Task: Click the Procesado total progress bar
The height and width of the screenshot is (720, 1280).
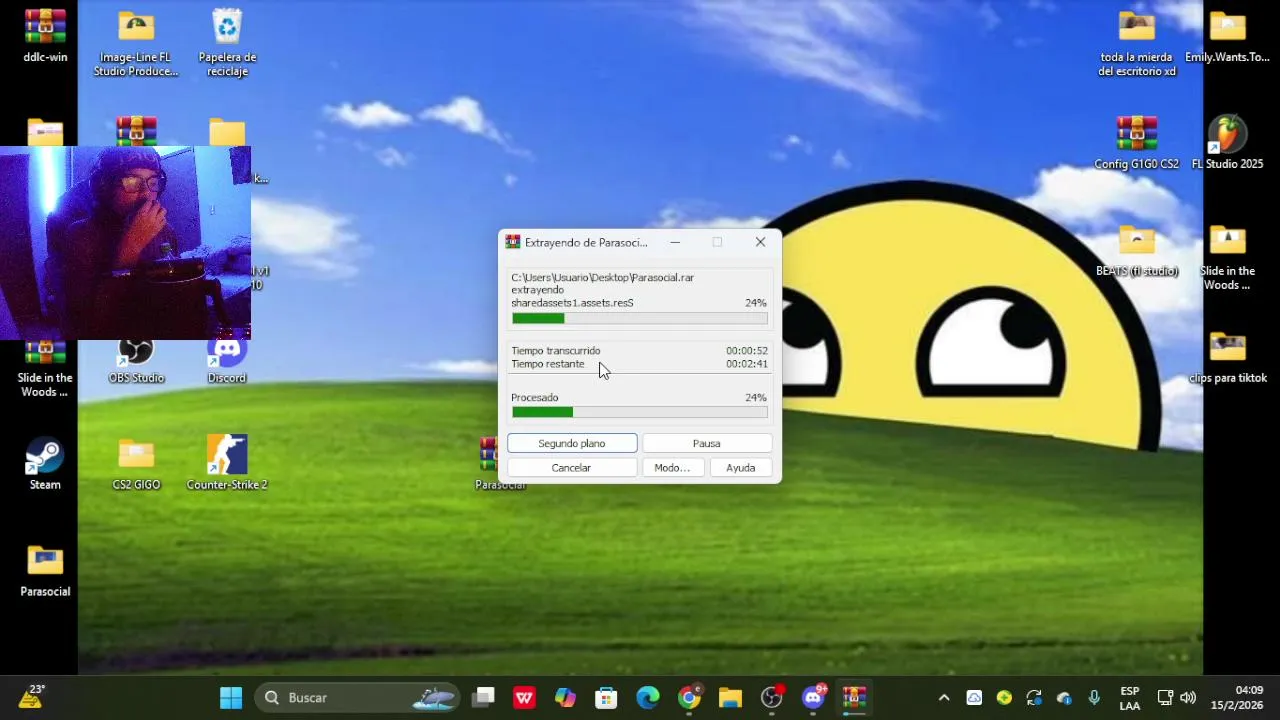Action: [x=640, y=412]
